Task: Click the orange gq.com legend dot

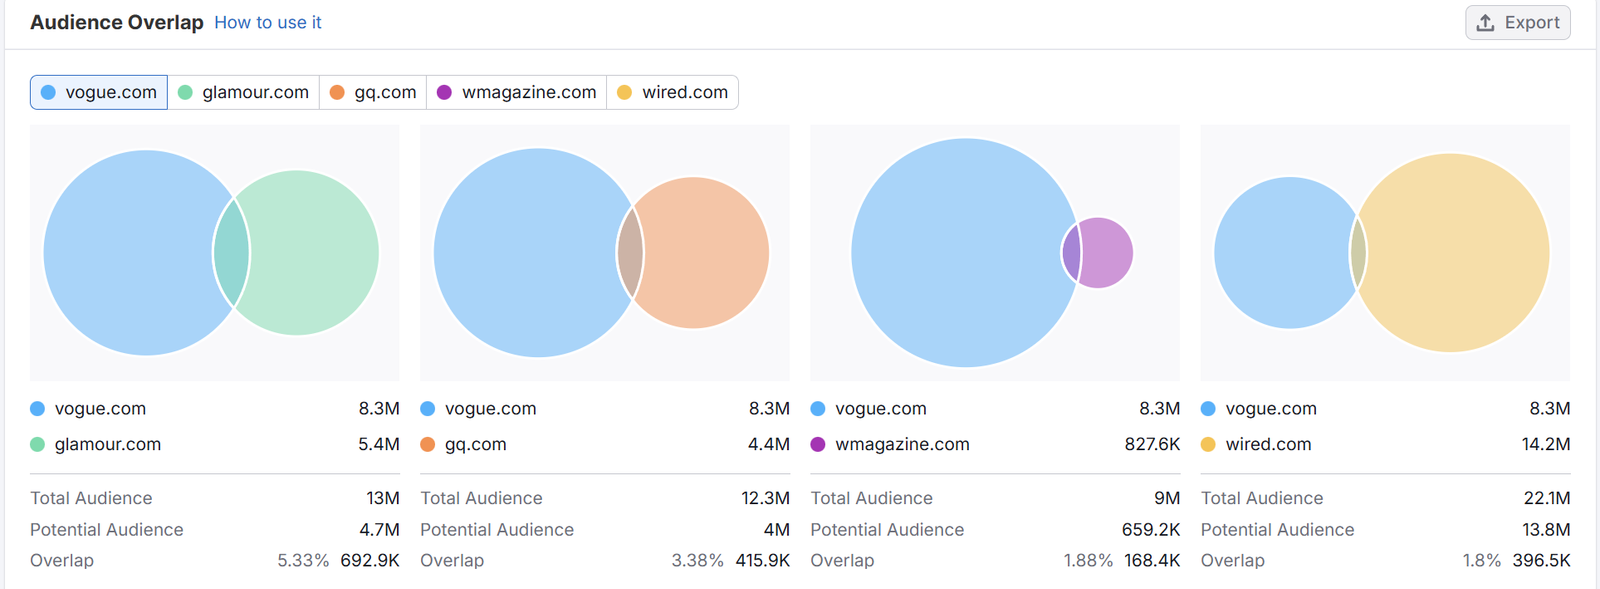Action: 428,444
